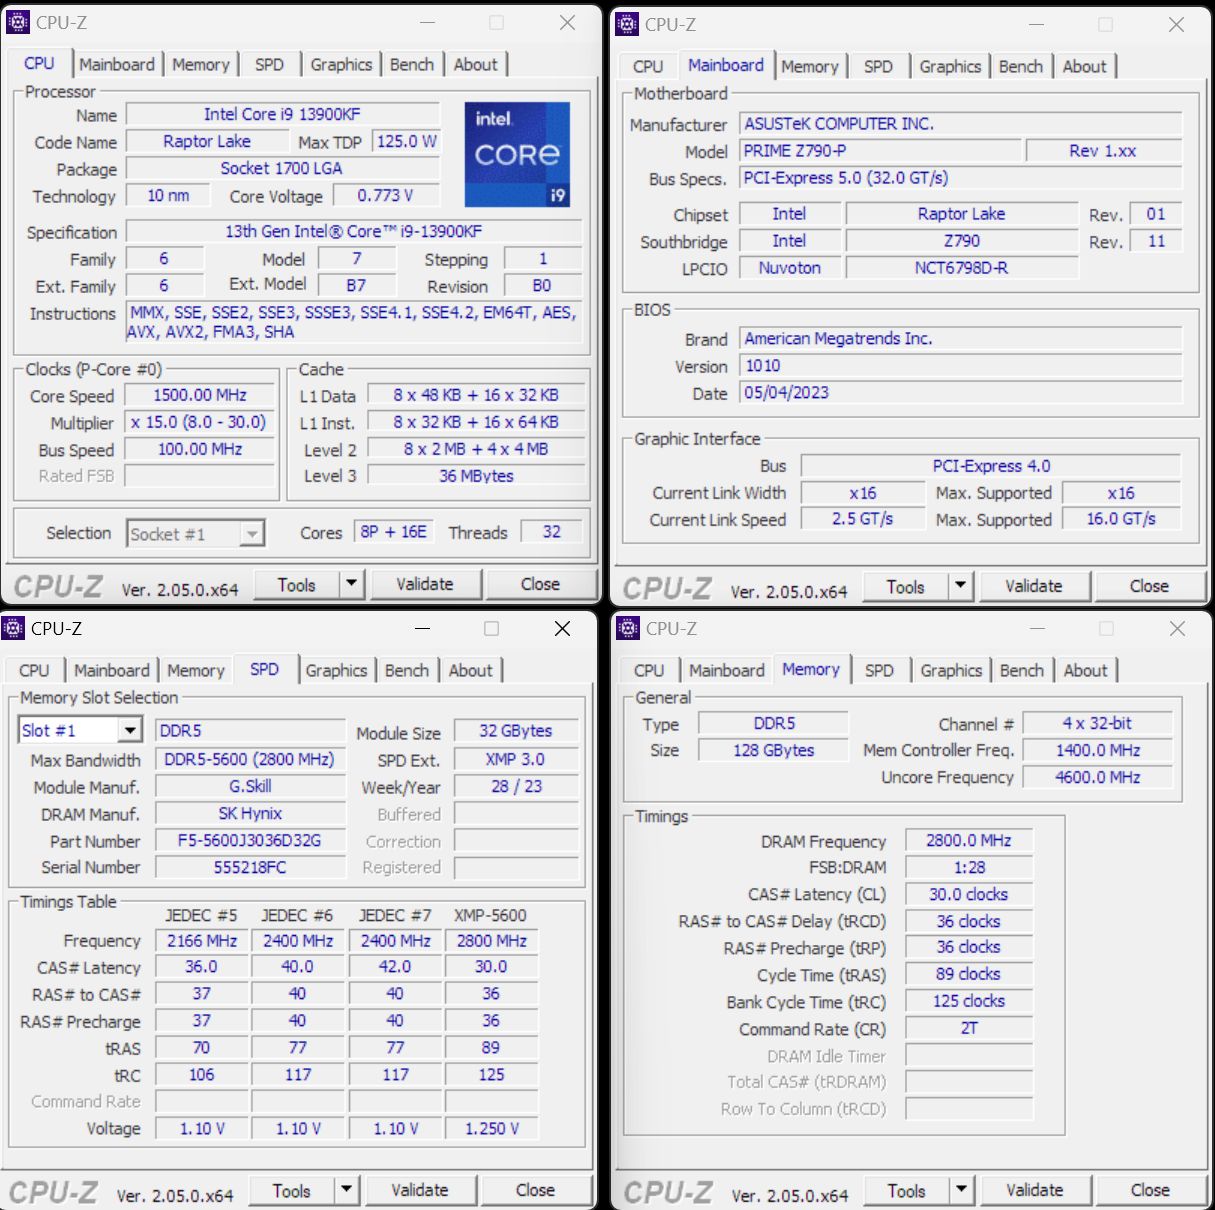Open the Bench tab in the Mainboard window
Viewport: 1215px width, 1210px height.
(1021, 66)
